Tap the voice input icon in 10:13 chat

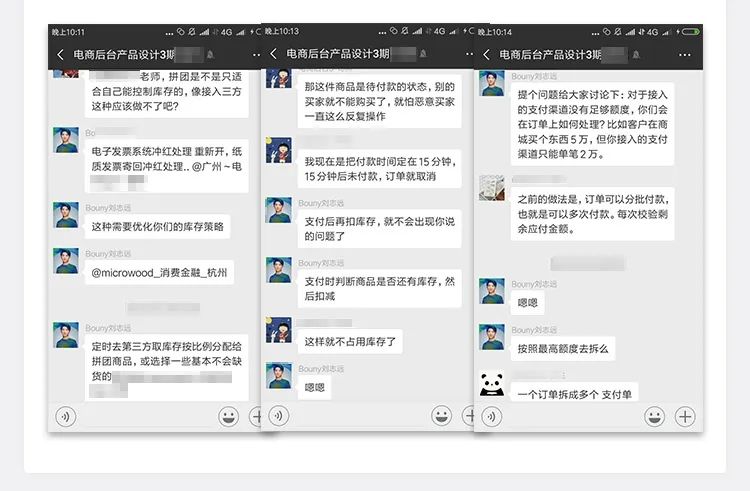click(x=278, y=416)
